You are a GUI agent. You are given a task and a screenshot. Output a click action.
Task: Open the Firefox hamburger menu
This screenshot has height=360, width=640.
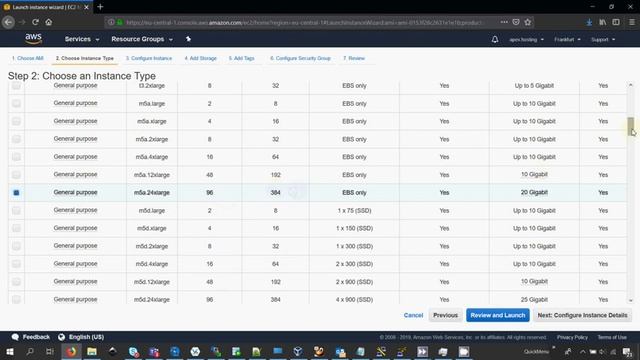click(631, 22)
